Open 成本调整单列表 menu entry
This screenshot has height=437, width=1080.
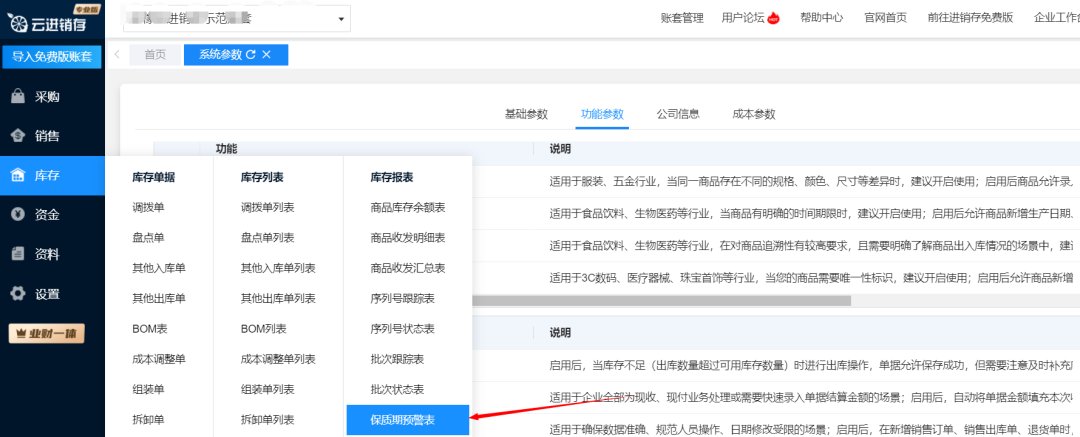278,359
